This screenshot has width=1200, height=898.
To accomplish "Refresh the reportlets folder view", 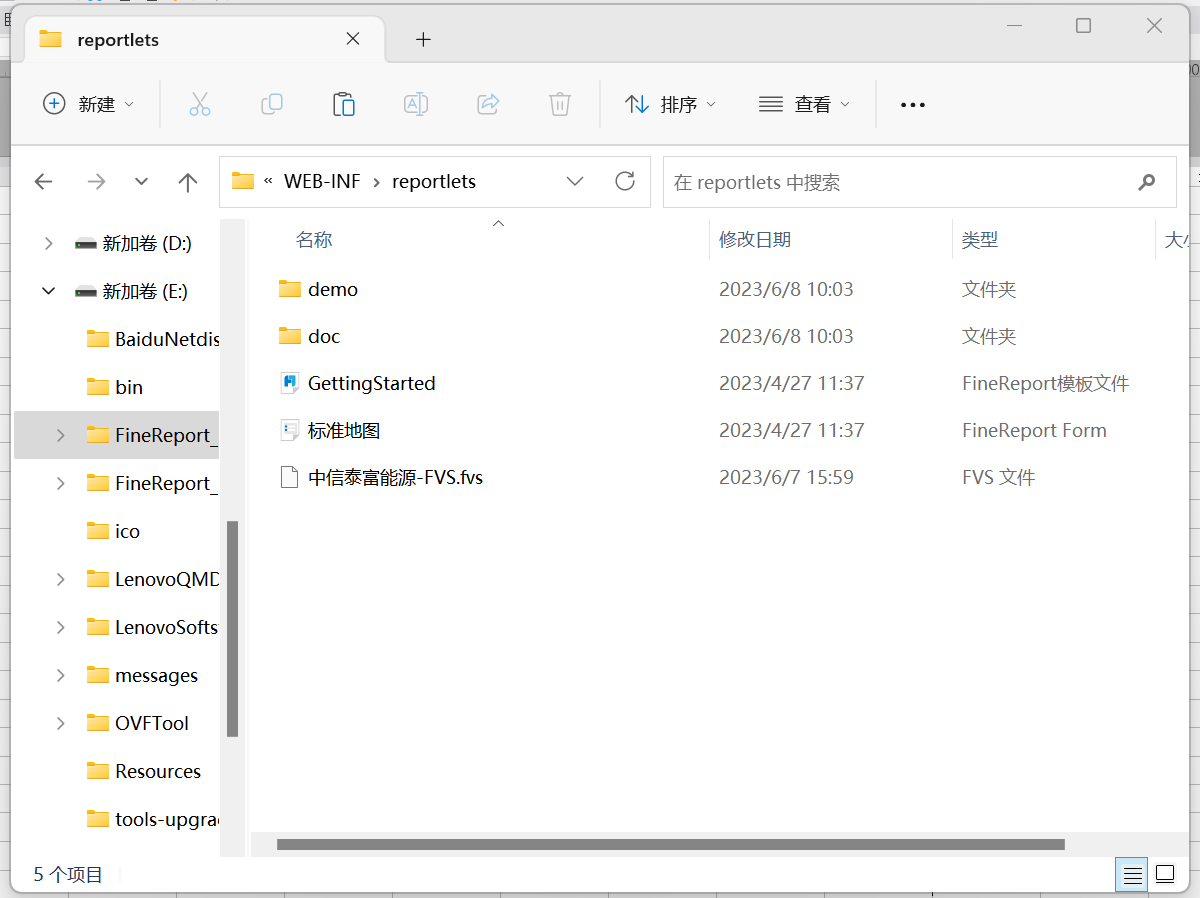I will 625,181.
